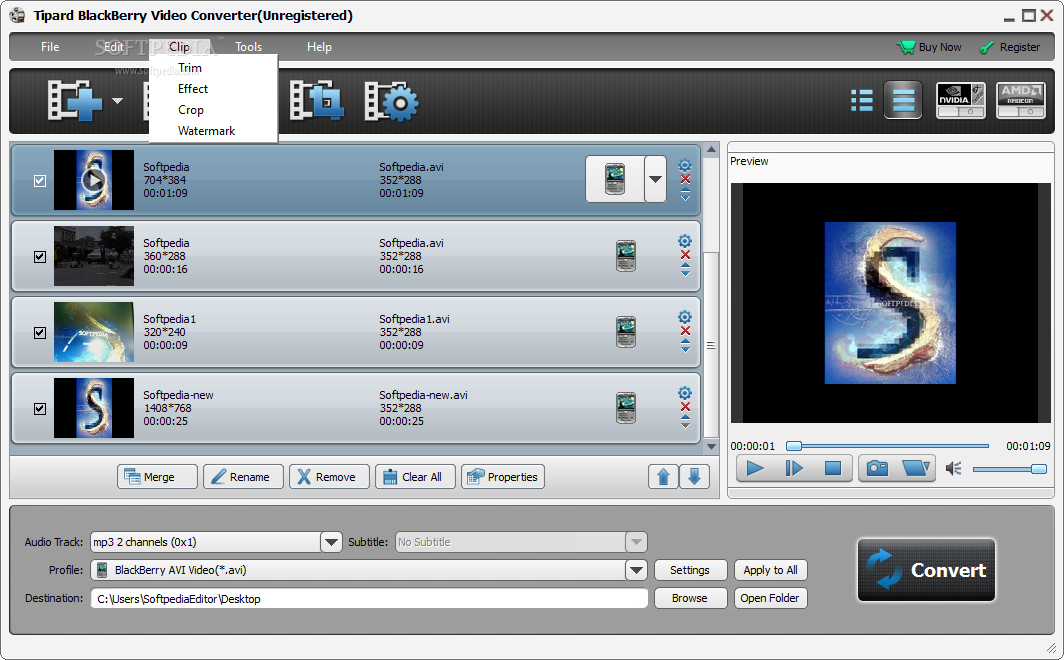Play the preview video
1064x660 pixels.
pos(755,468)
